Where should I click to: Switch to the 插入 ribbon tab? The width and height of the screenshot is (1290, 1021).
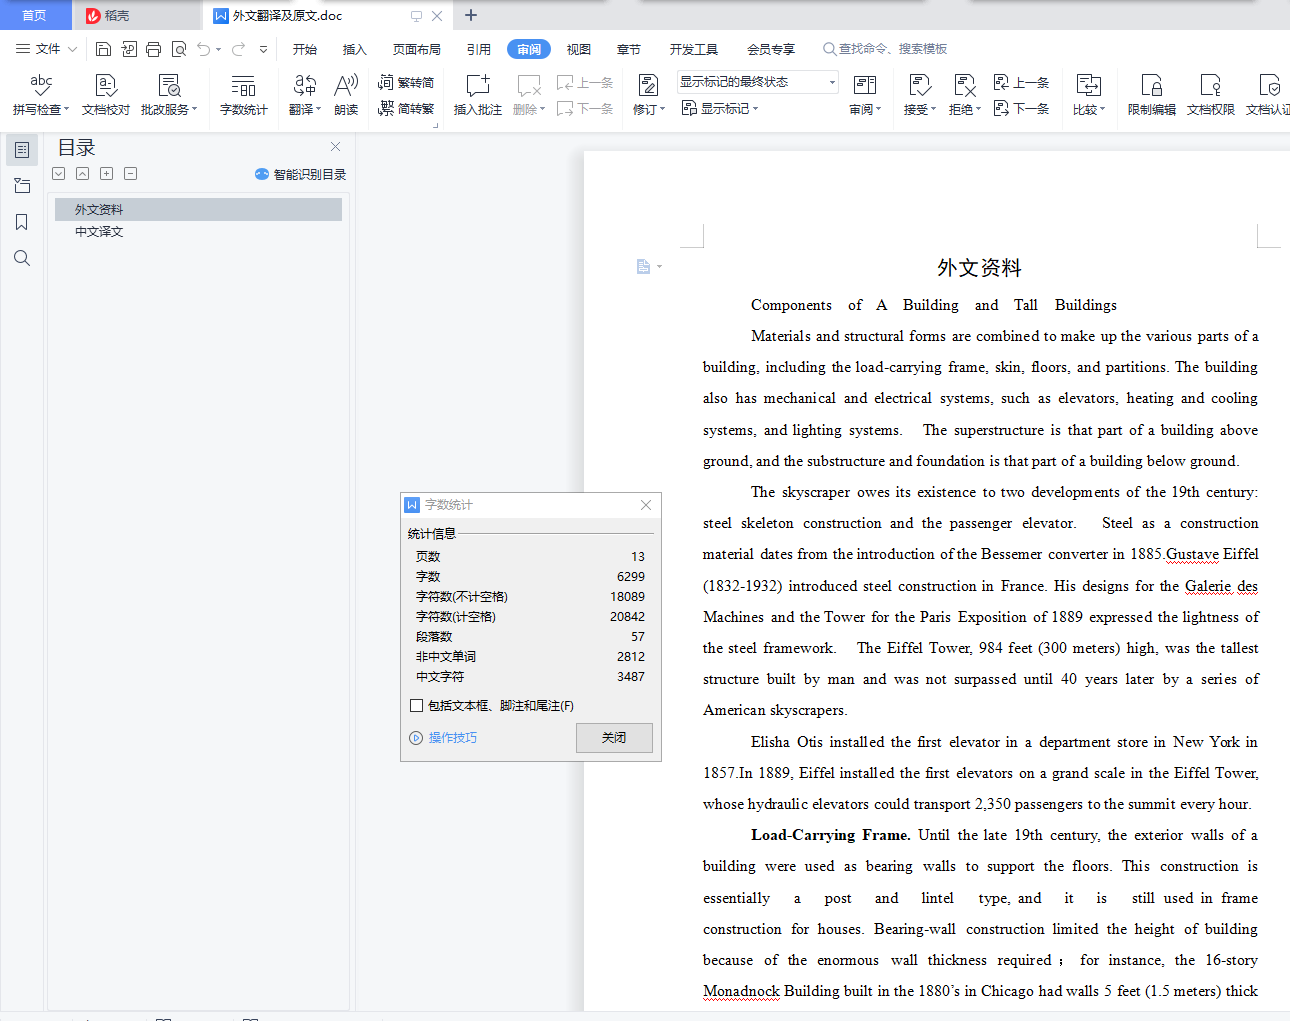[x=355, y=49]
